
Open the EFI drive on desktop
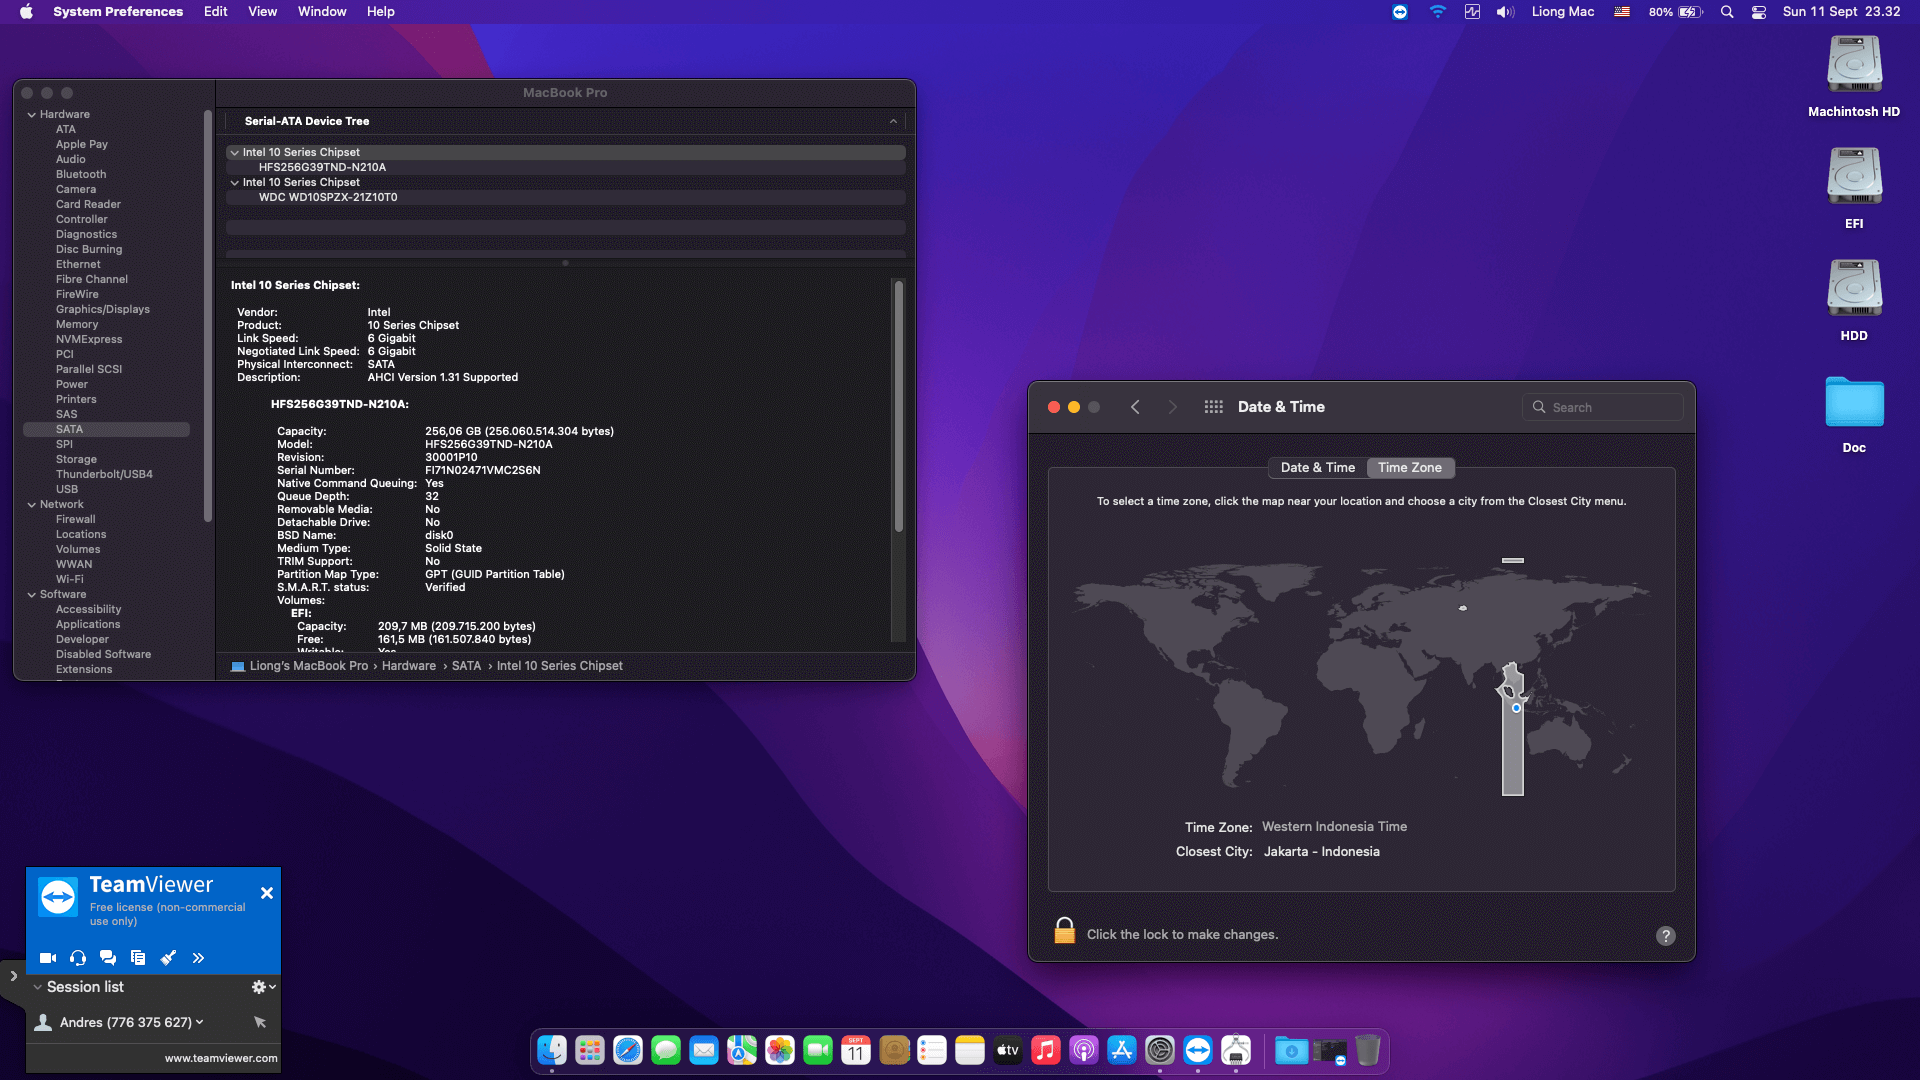click(x=1854, y=176)
